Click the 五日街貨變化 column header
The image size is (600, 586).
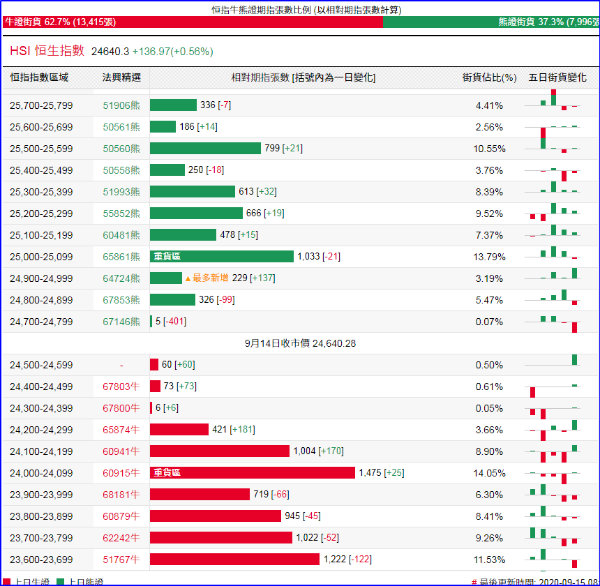click(557, 78)
